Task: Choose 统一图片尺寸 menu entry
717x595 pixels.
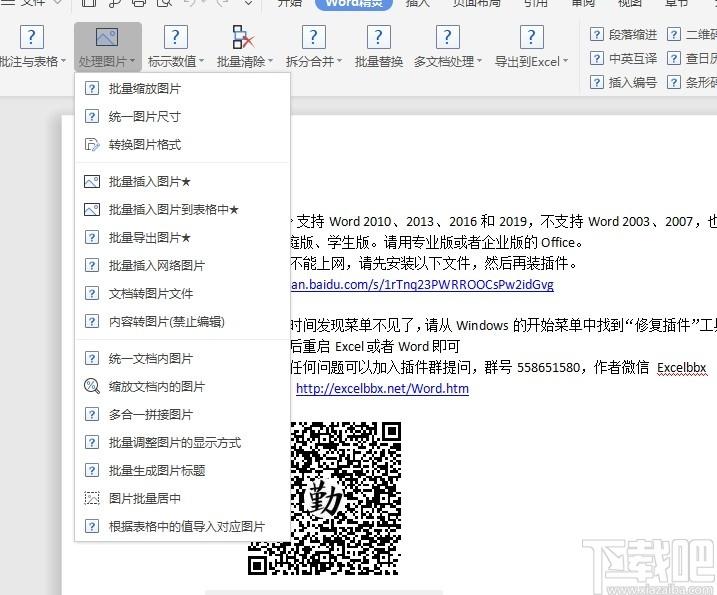Action: (182, 116)
